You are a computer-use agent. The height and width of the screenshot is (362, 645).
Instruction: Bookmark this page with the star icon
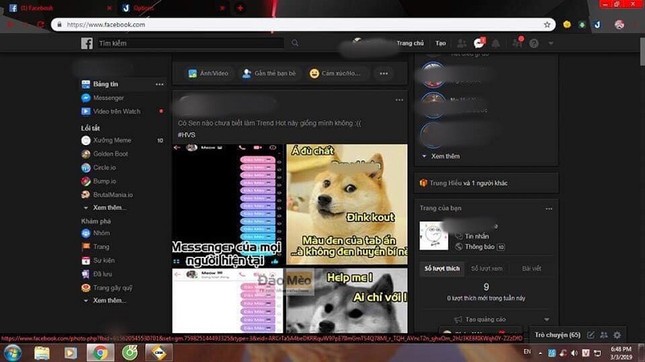547,25
